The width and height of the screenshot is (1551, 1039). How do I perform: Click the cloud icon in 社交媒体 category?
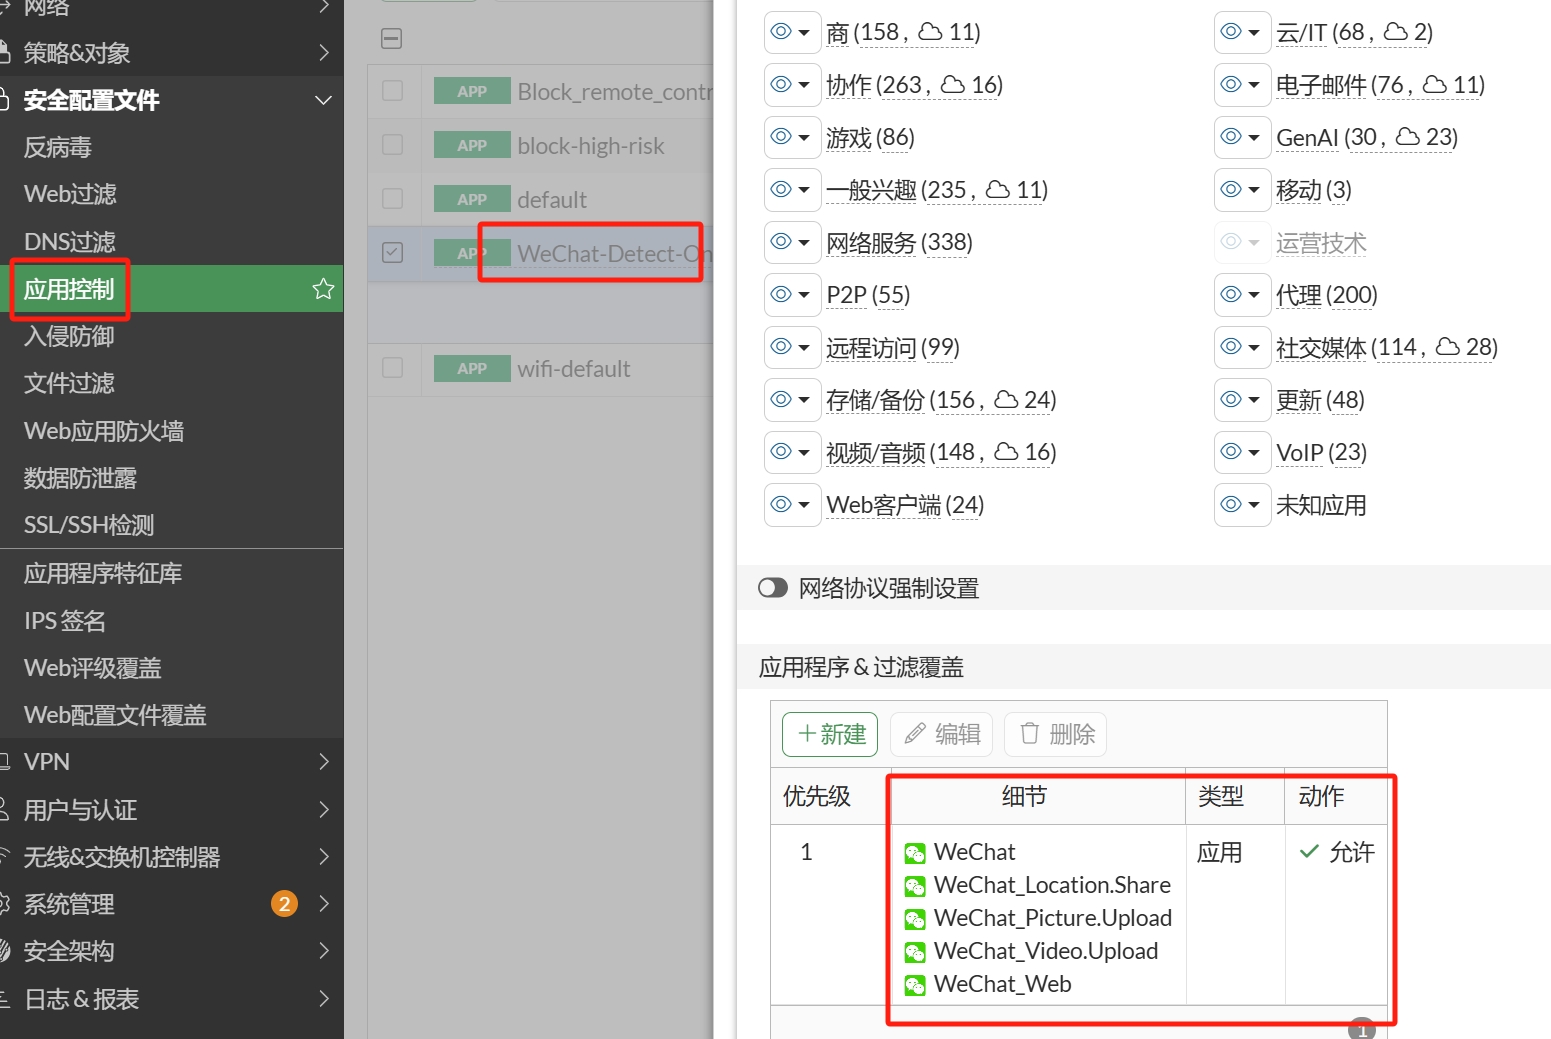1448,346
